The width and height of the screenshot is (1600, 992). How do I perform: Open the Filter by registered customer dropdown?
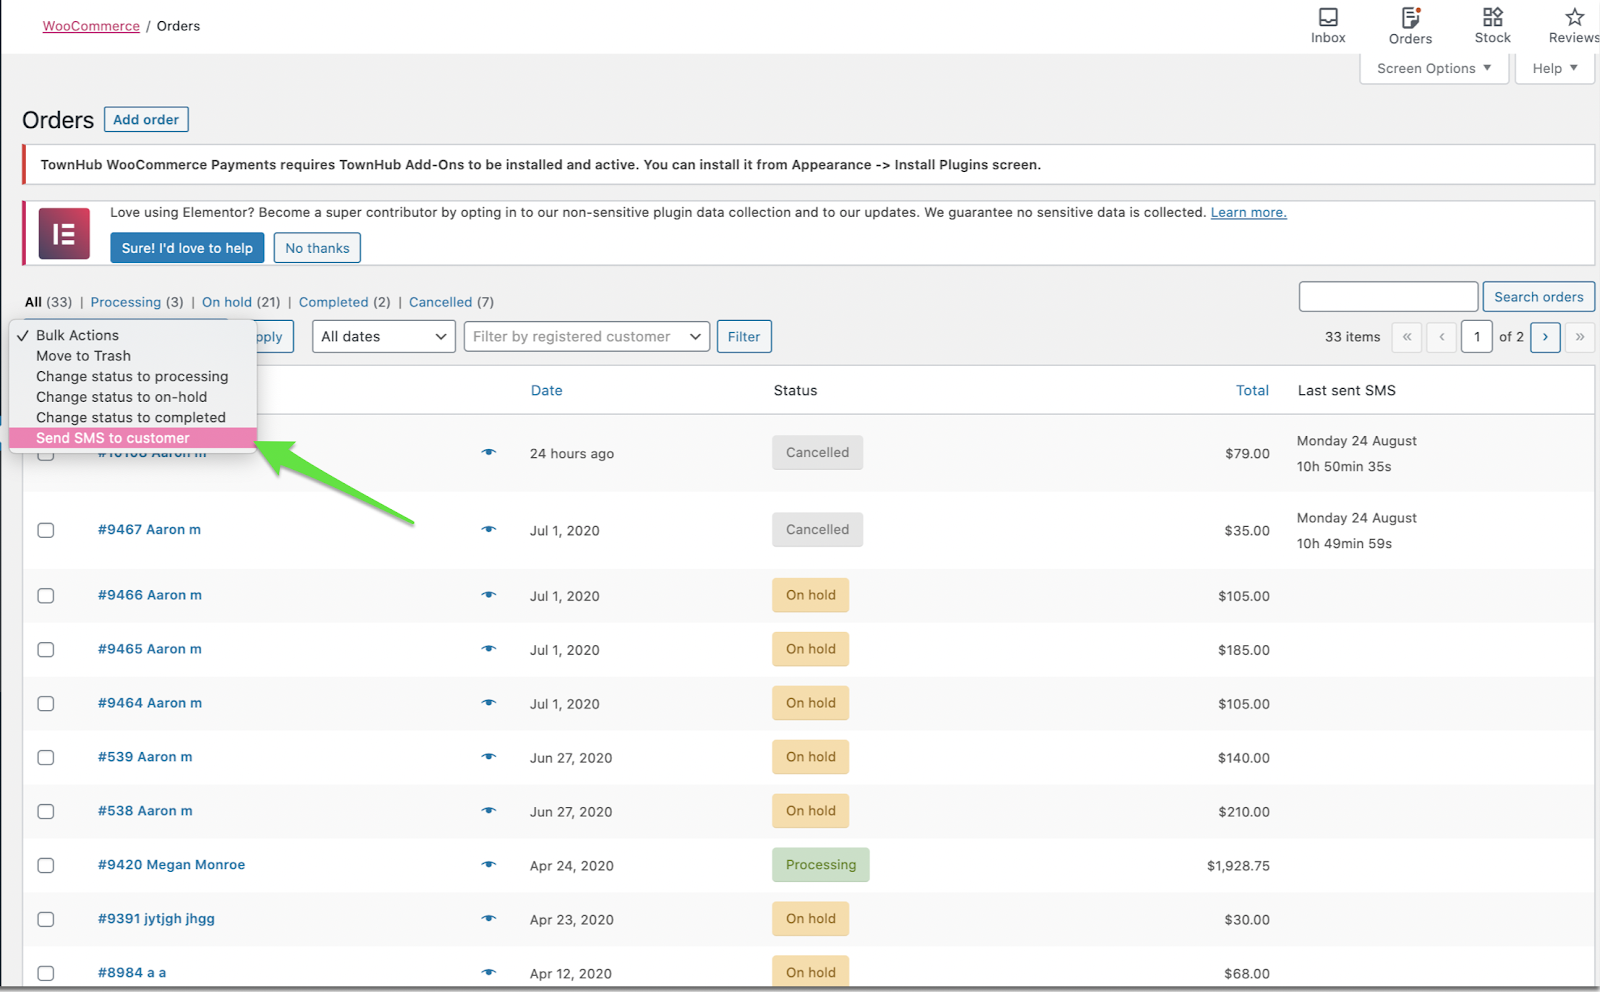[x=587, y=337]
